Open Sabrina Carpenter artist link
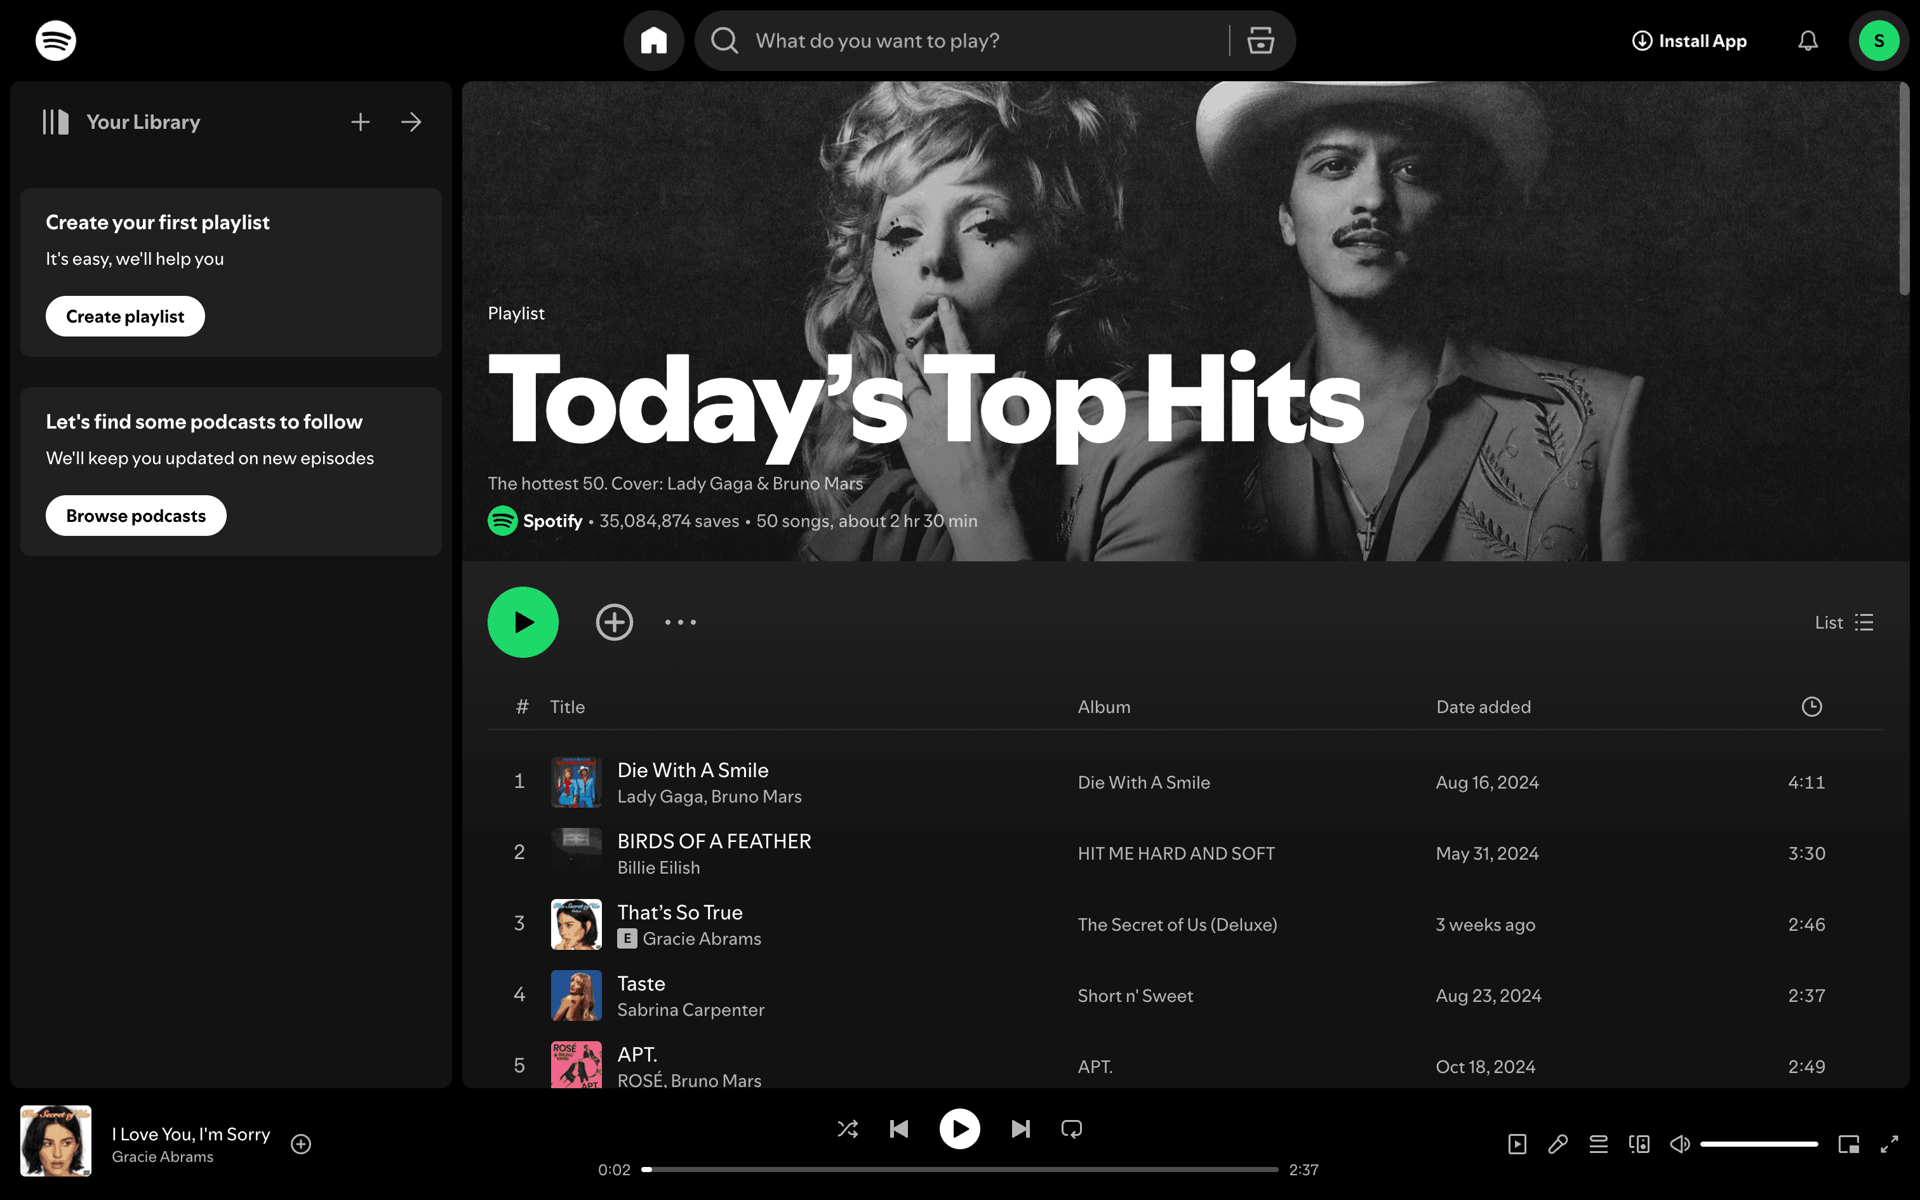Image resolution: width=1920 pixels, height=1200 pixels. point(690,1010)
